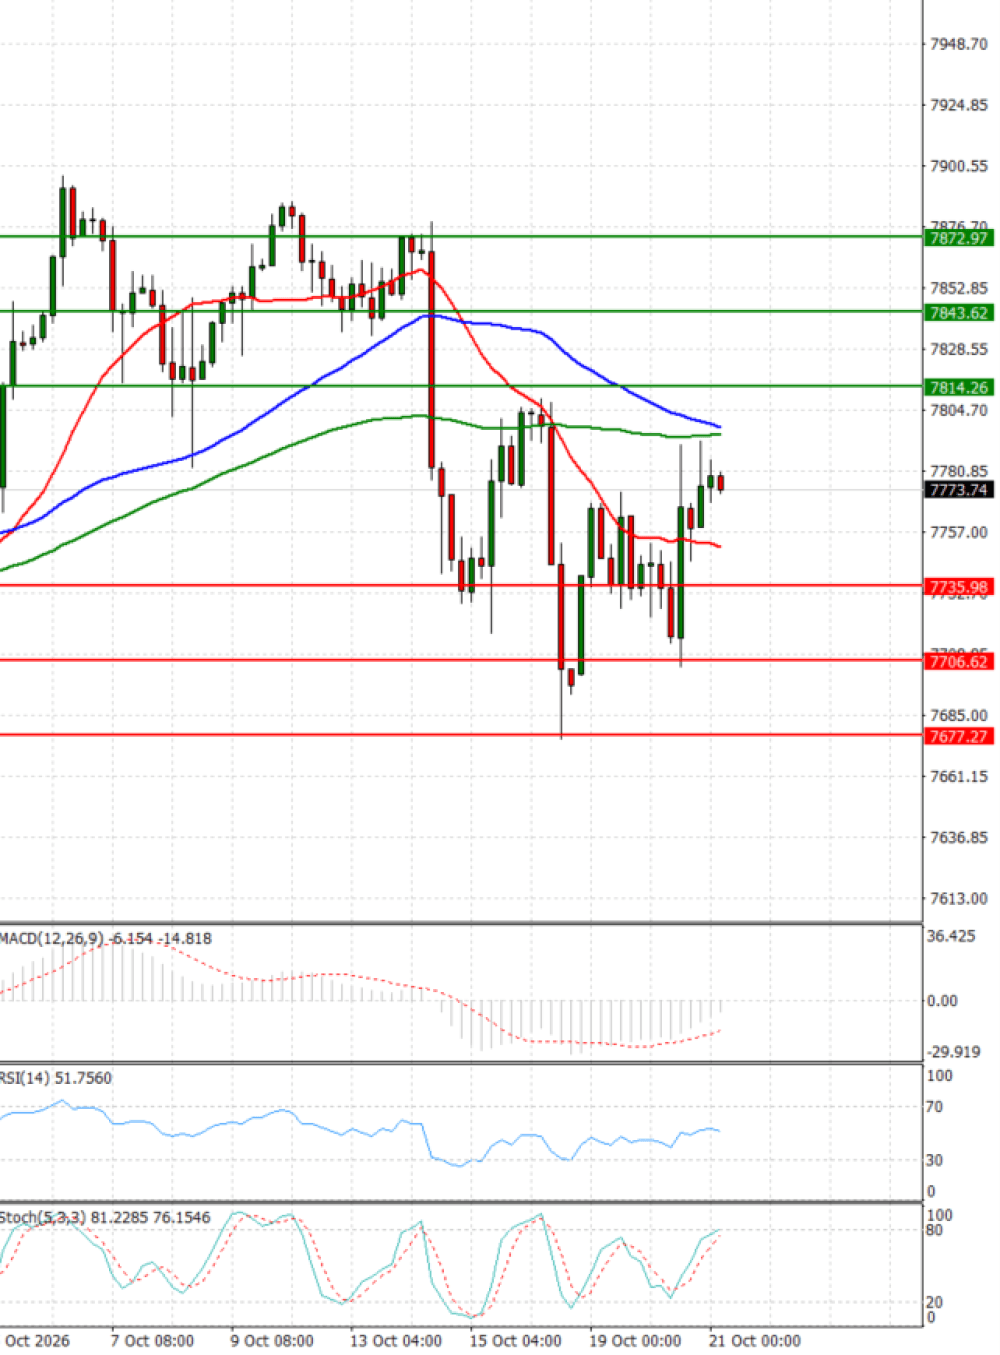The width and height of the screenshot is (1000, 1355).
Task: Click the 15 Oct 04:00 time label
Action: pos(516,1340)
